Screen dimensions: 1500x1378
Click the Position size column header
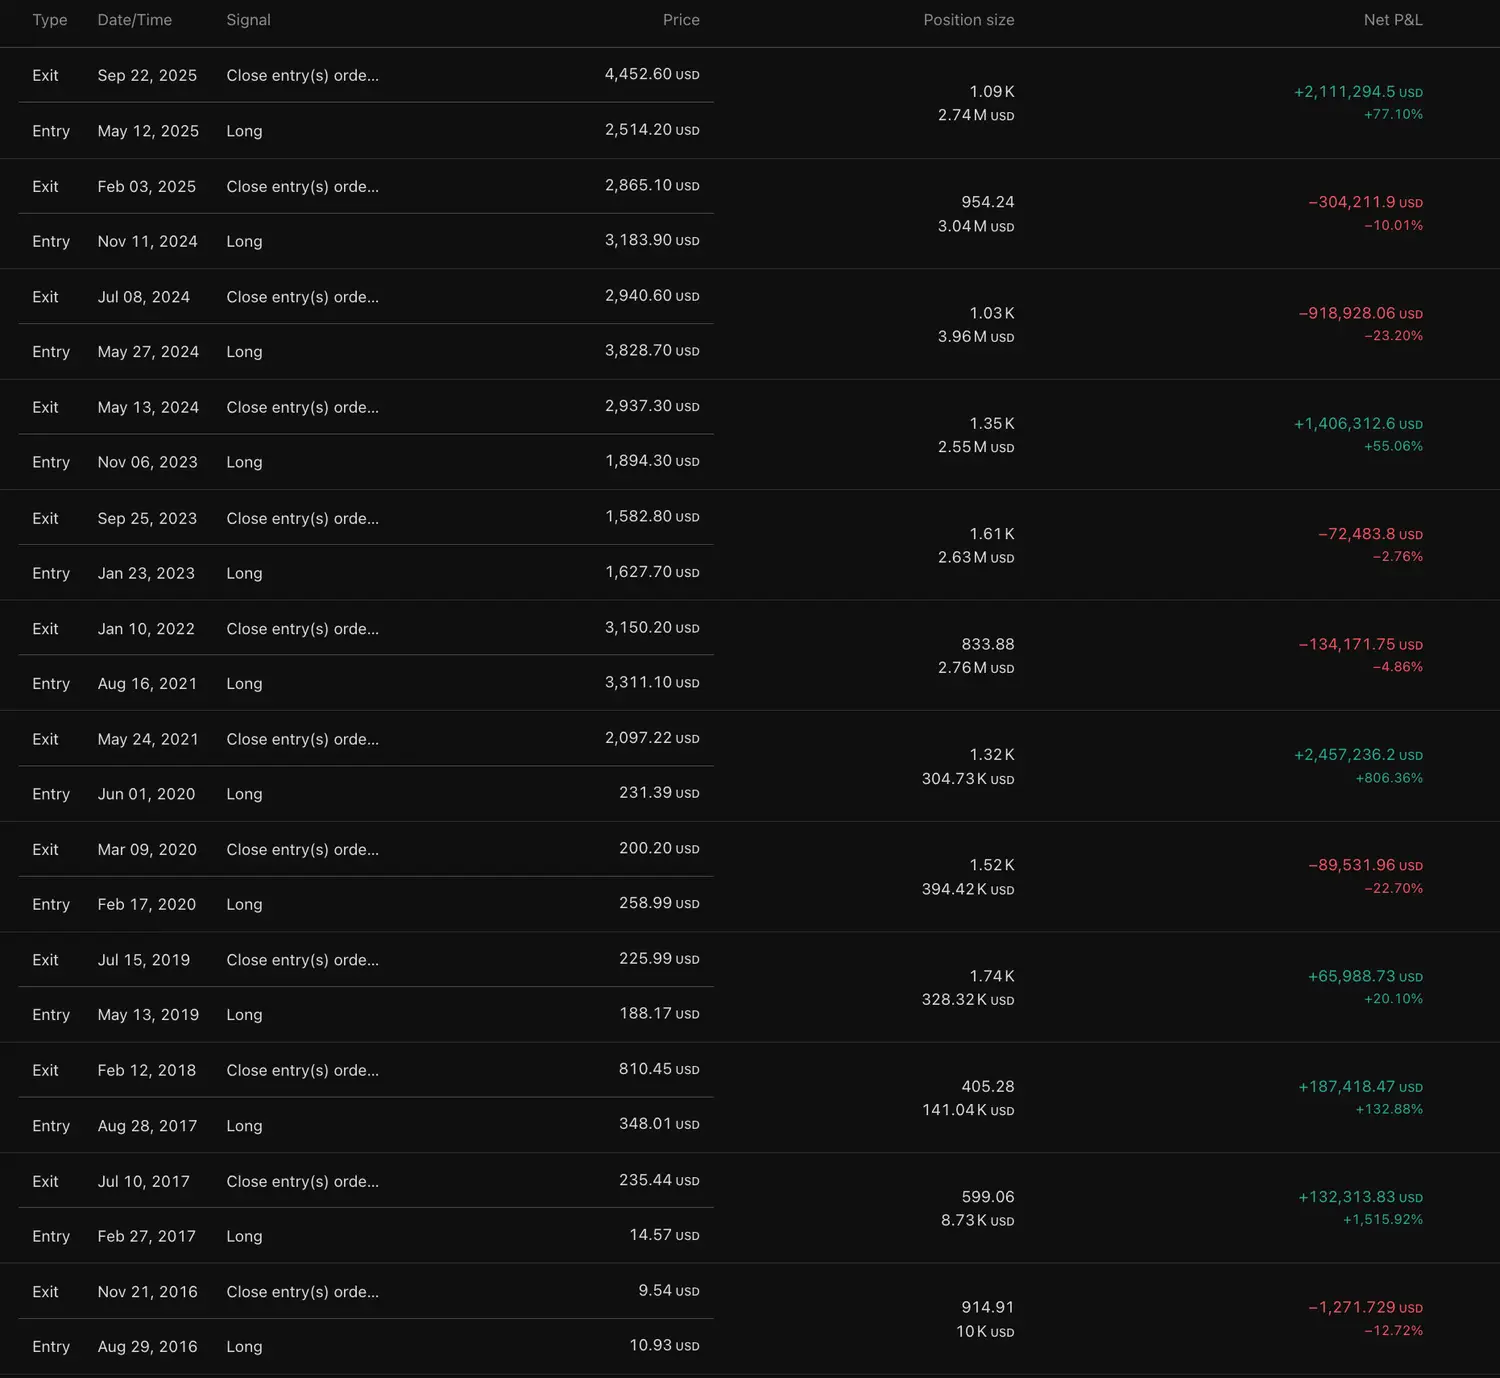pyautogui.click(x=968, y=20)
